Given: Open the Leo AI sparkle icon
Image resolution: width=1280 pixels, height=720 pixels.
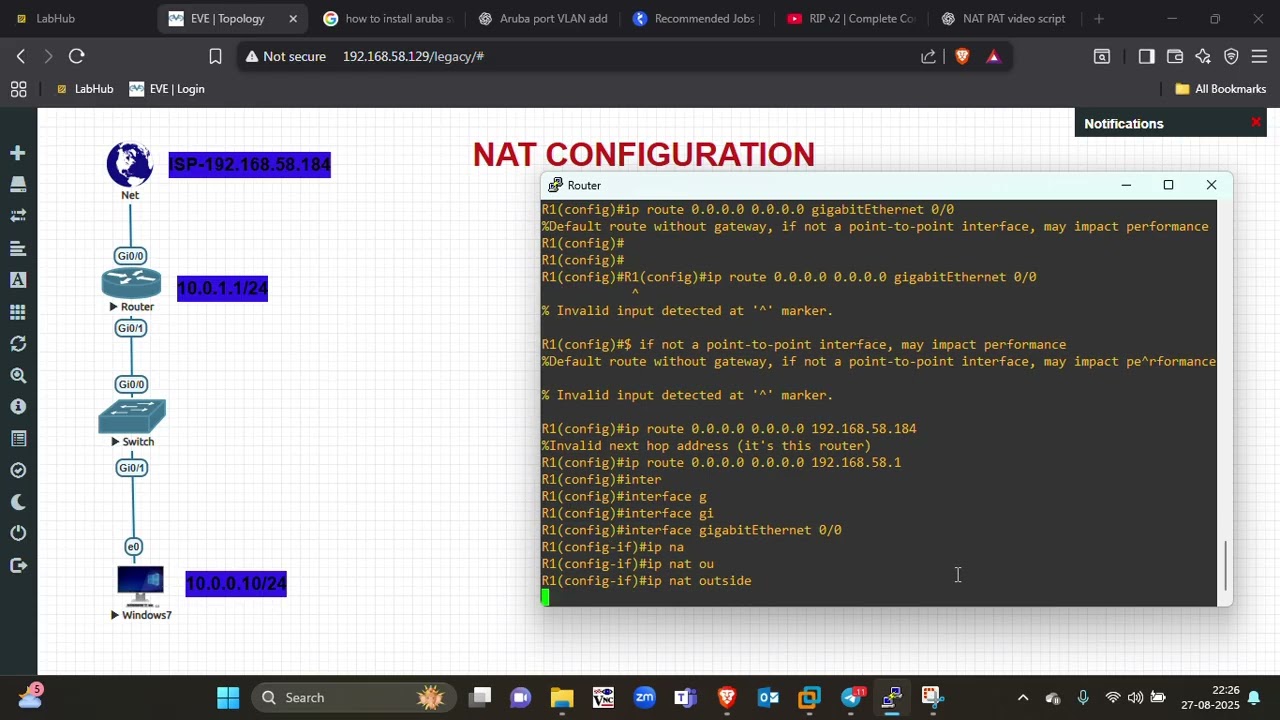Looking at the screenshot, I should click(1203, 57).
